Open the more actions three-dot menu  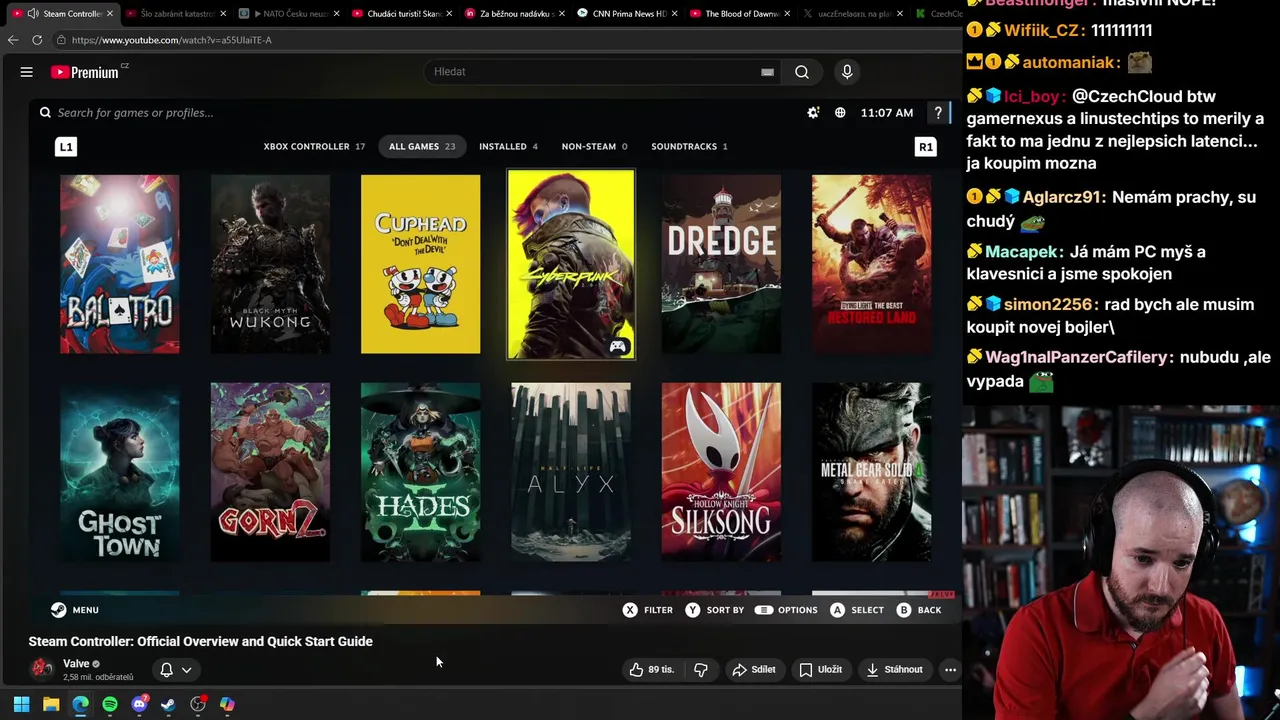(950, 670)
